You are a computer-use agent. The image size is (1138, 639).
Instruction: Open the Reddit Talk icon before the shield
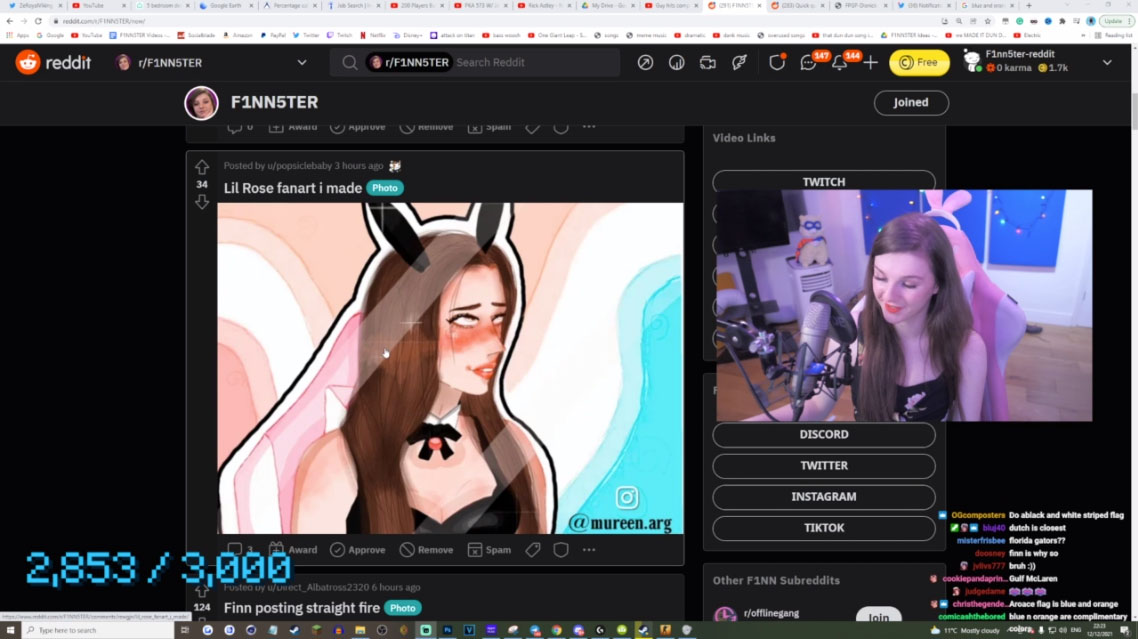(739, 62)
